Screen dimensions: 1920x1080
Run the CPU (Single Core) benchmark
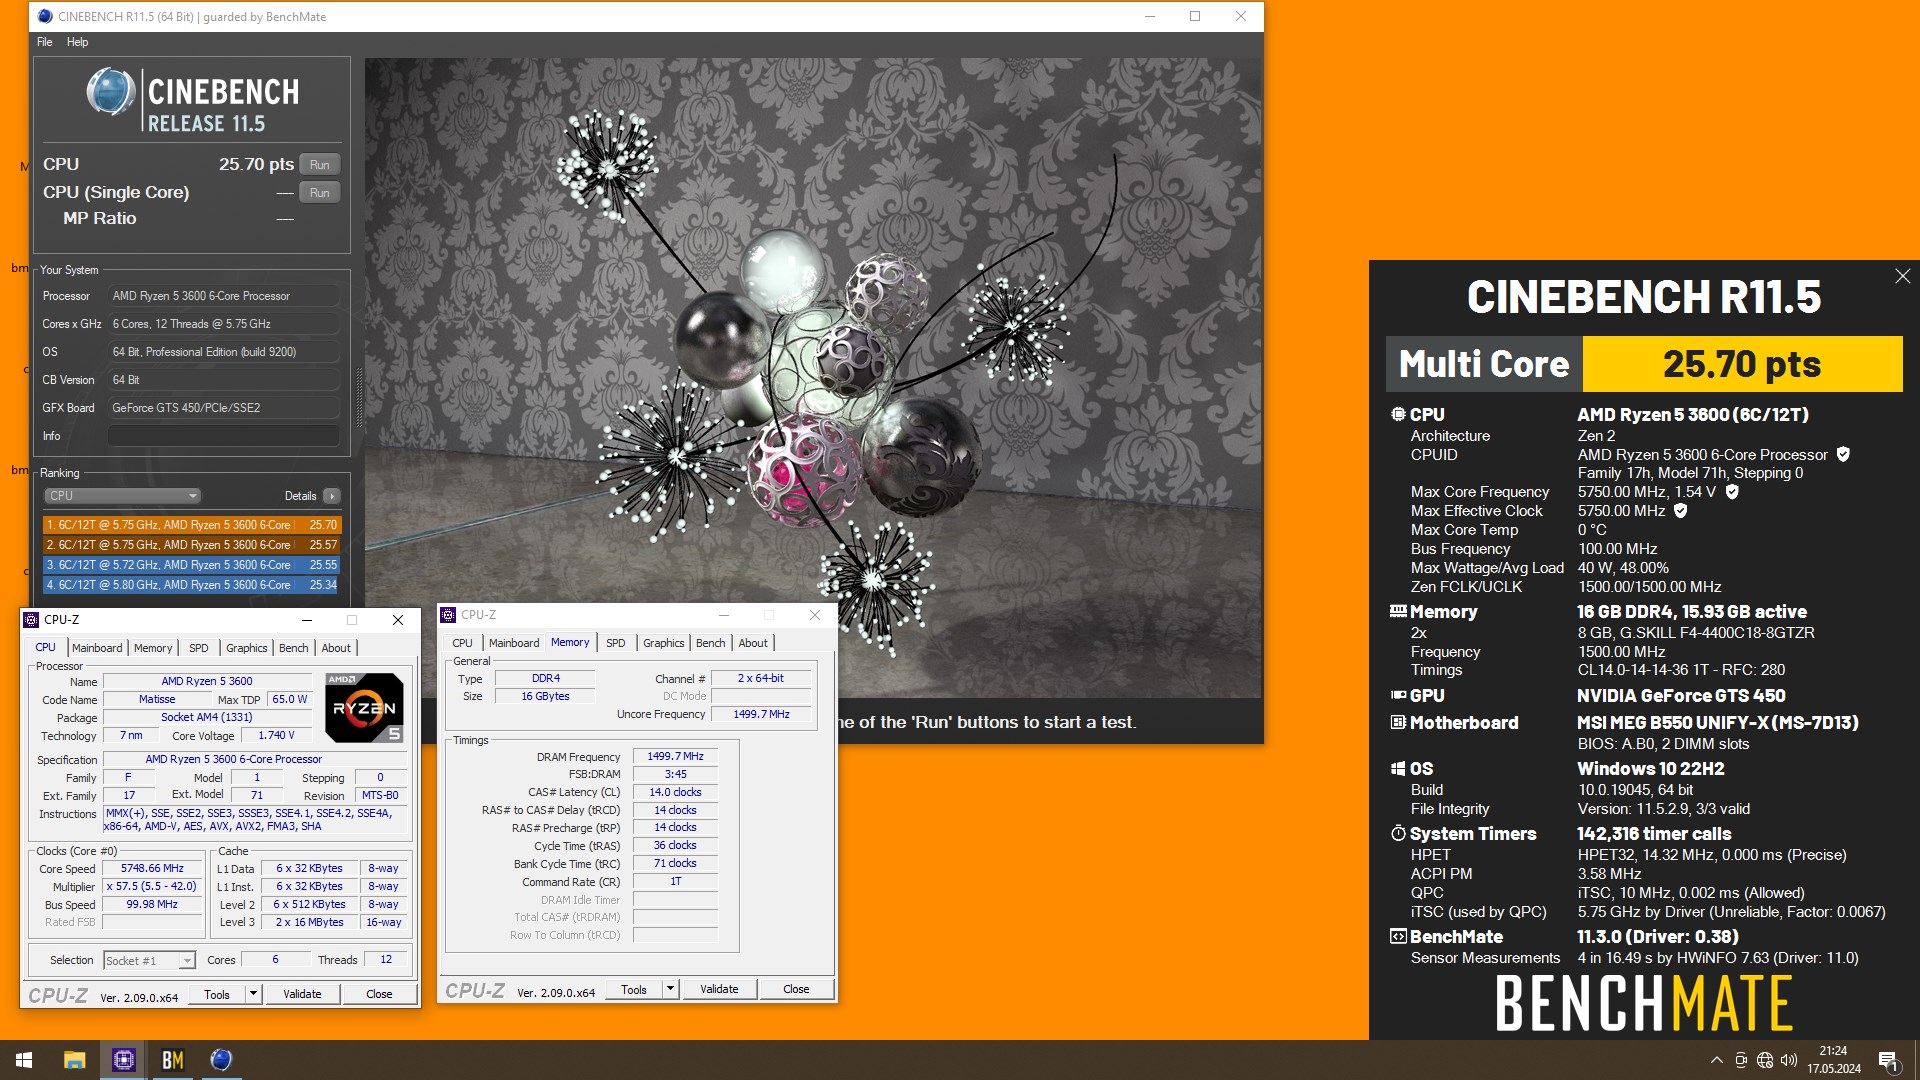320,193
